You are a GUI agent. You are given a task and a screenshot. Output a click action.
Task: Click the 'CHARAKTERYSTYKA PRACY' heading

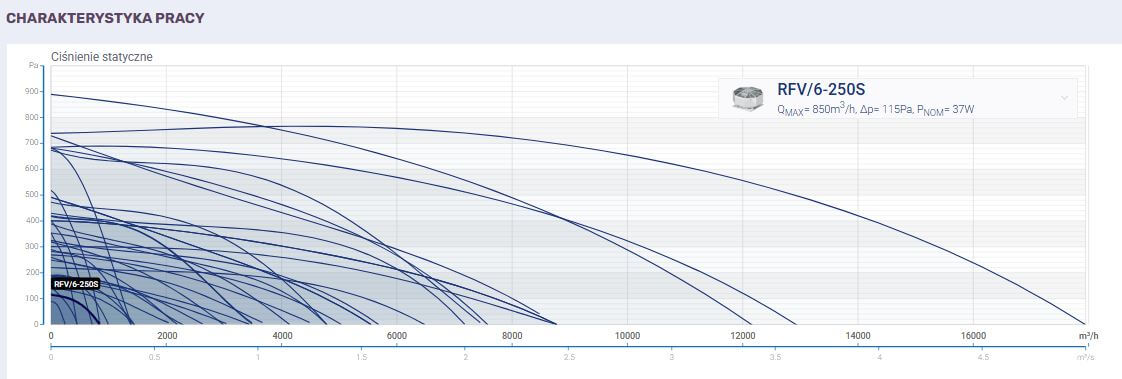[105, 18]
